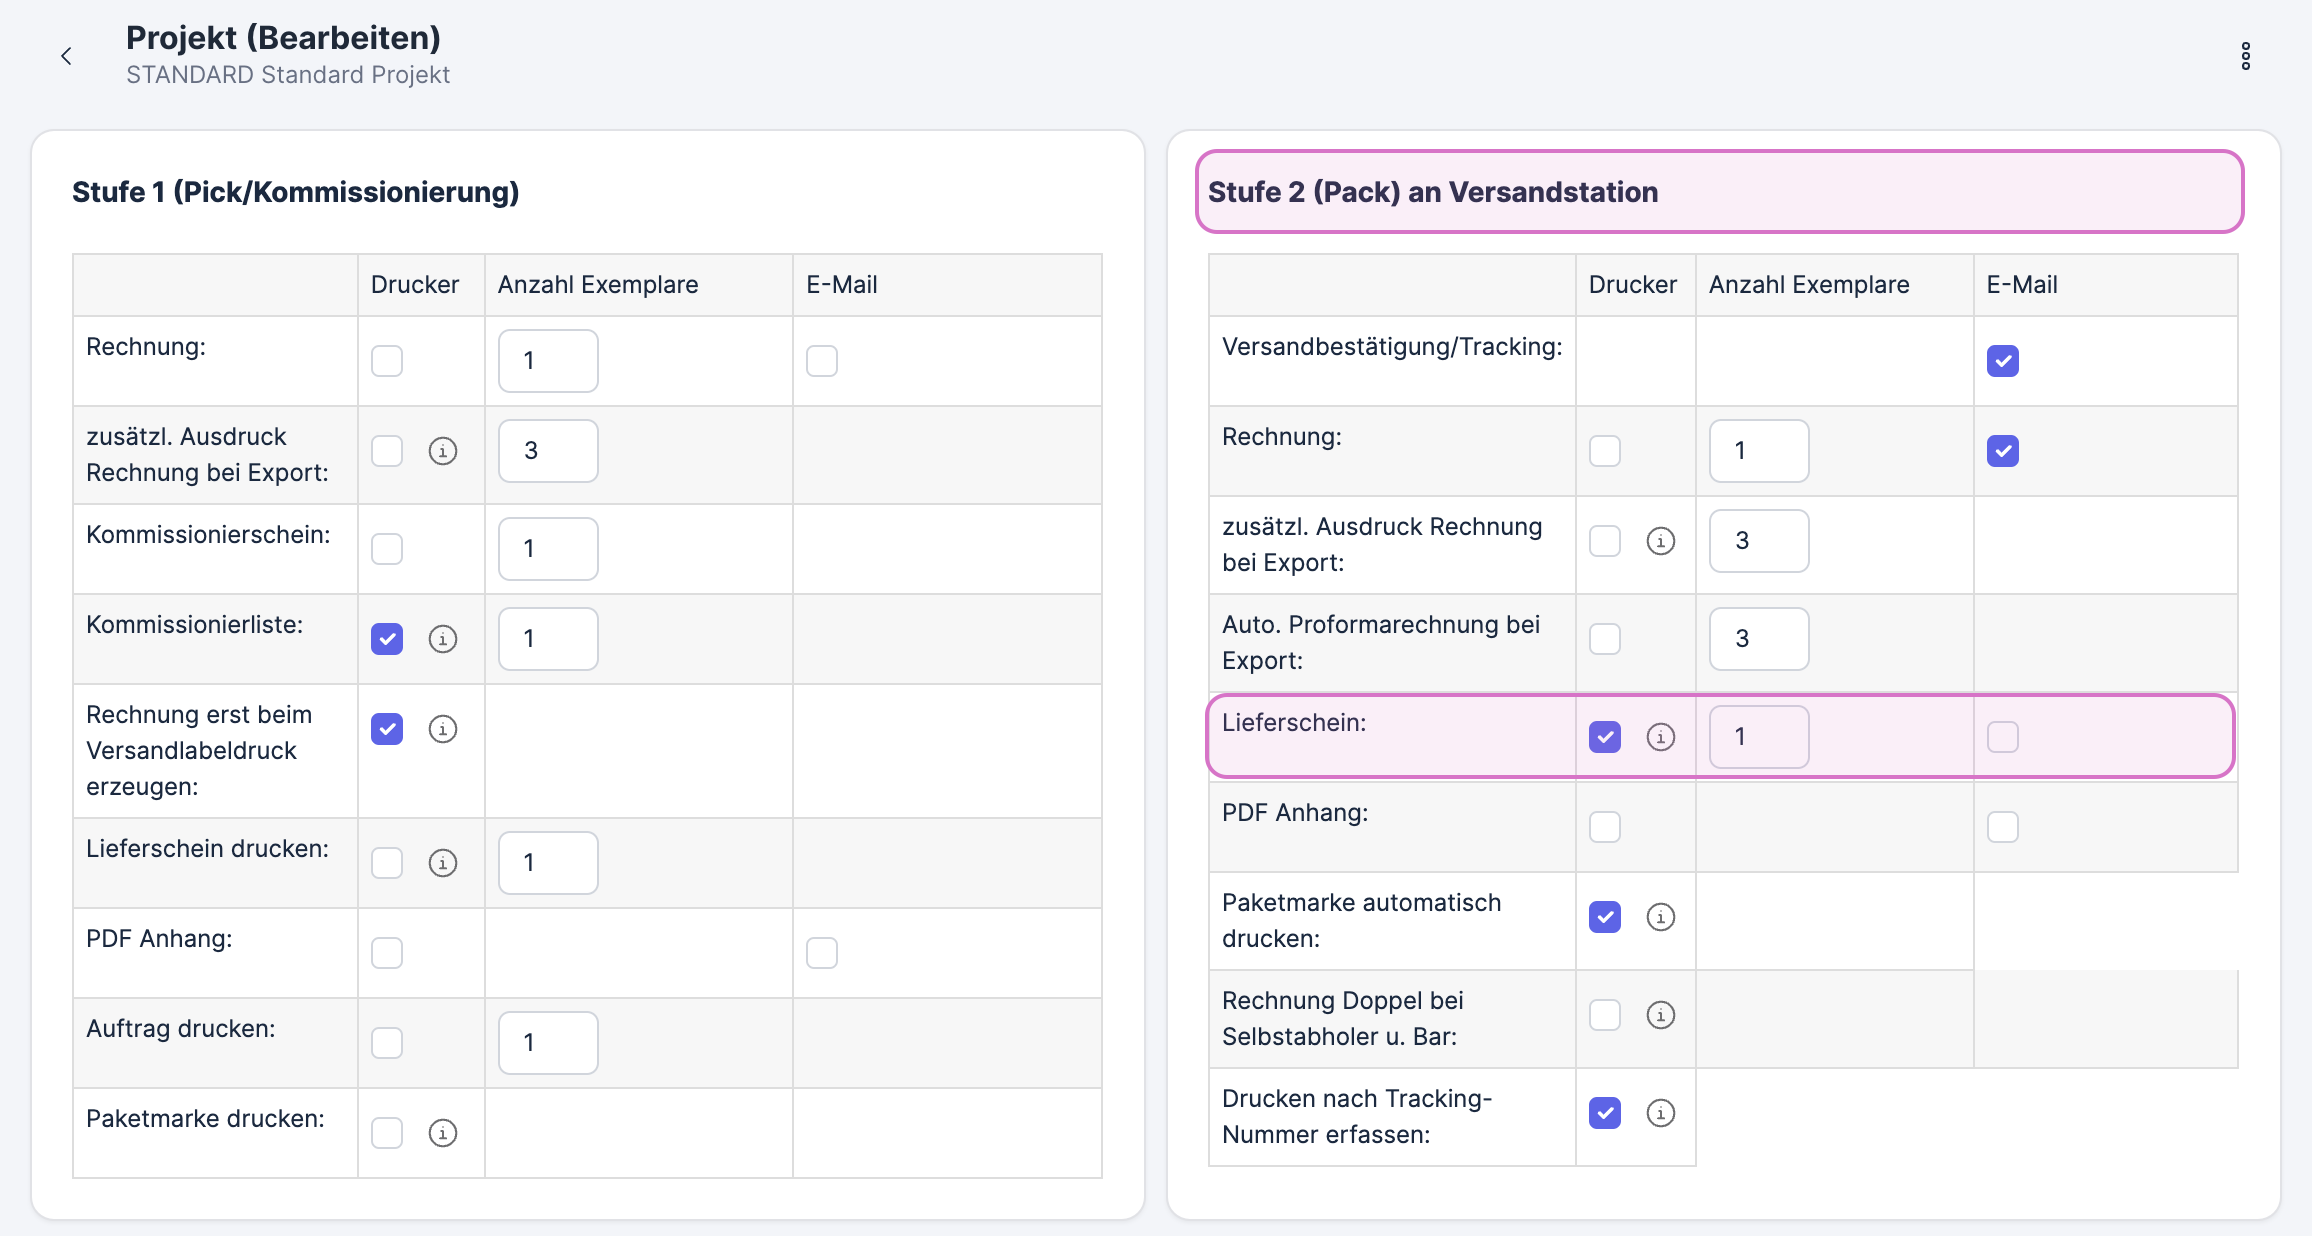Image resolution: width=2312 pixels, height=1236 pixels.
Task: Click Anzahl field for Auto. Proformarechnung bei Export
Action: point(1759,639)
